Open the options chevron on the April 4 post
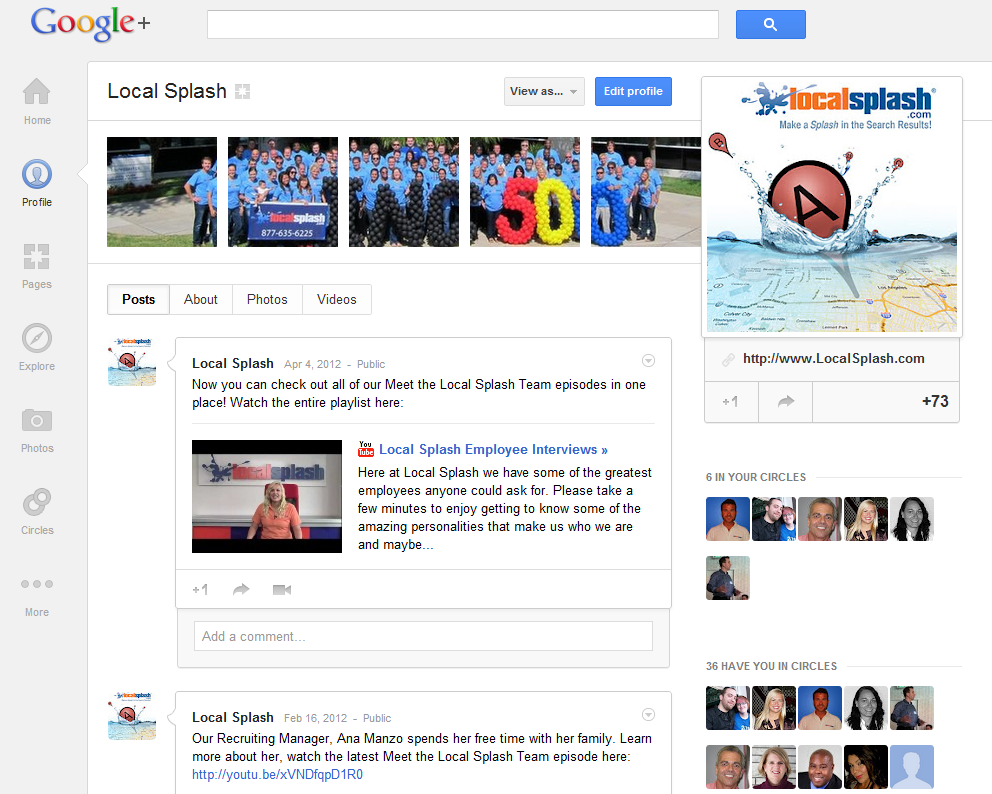This screenshot has width=992, height=794. [x=648, y=360]
